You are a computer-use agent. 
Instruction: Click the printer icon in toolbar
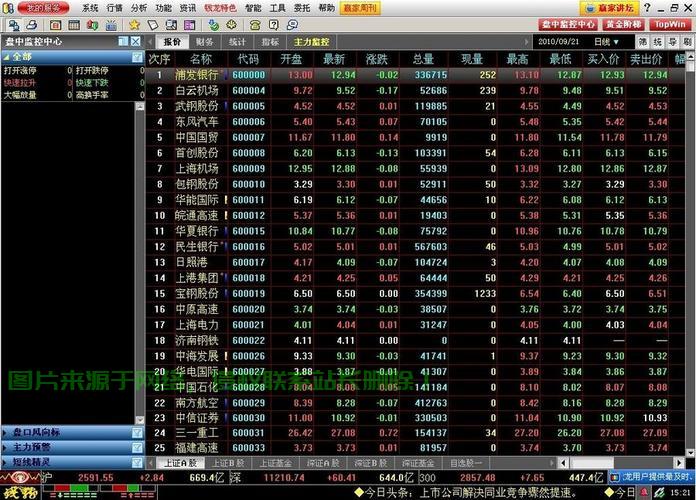point(32,25)
